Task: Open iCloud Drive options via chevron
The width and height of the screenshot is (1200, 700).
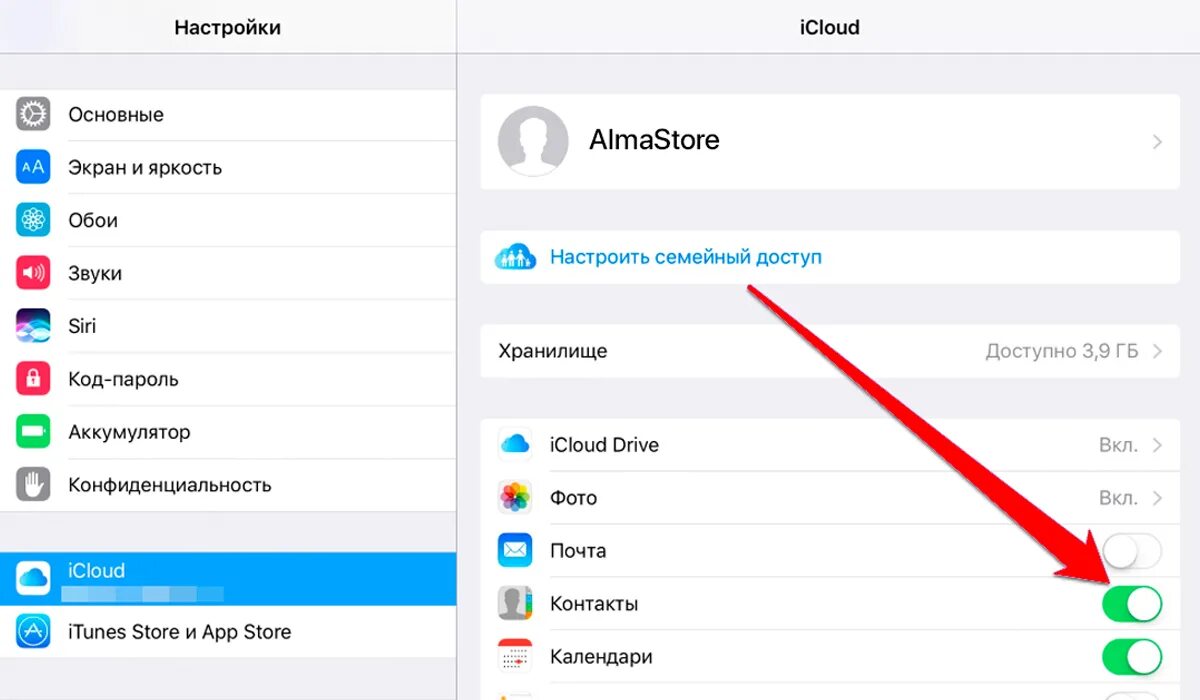Action: coord(1157,445)
